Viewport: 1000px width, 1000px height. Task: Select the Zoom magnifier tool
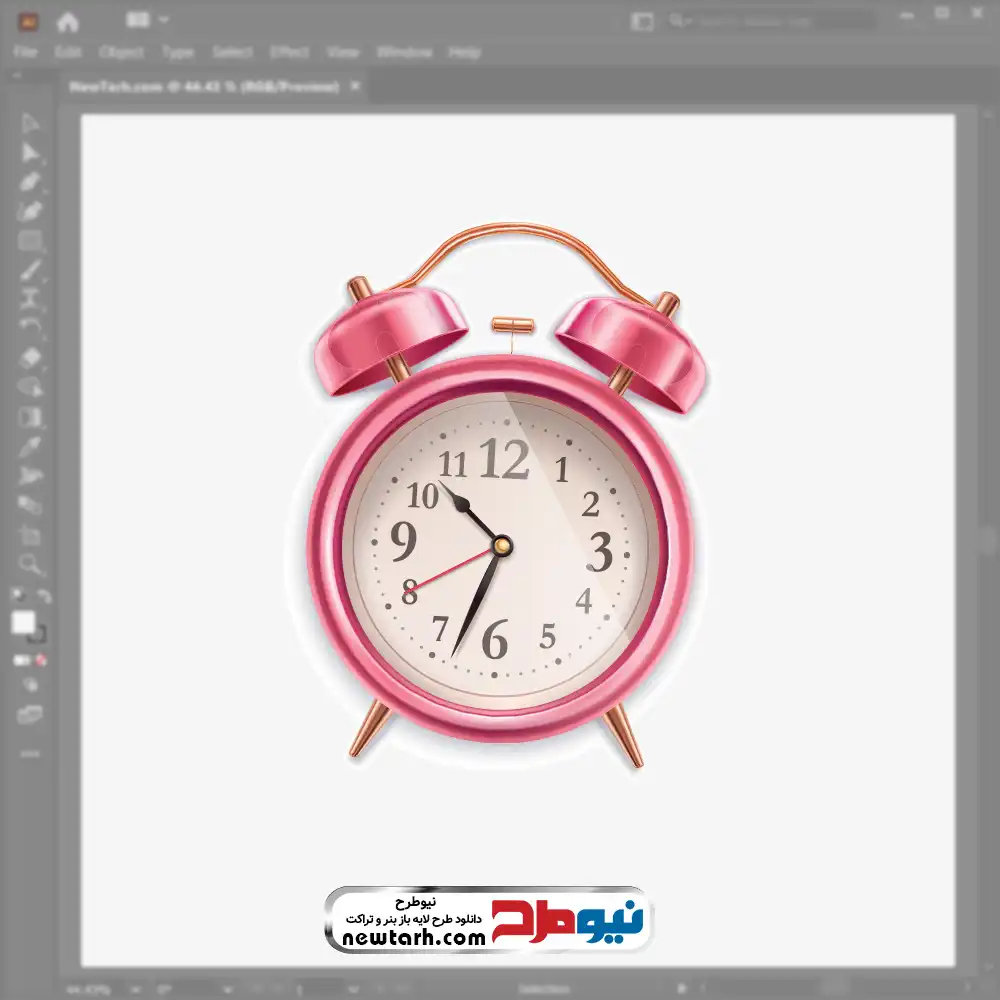pos(31,564)
